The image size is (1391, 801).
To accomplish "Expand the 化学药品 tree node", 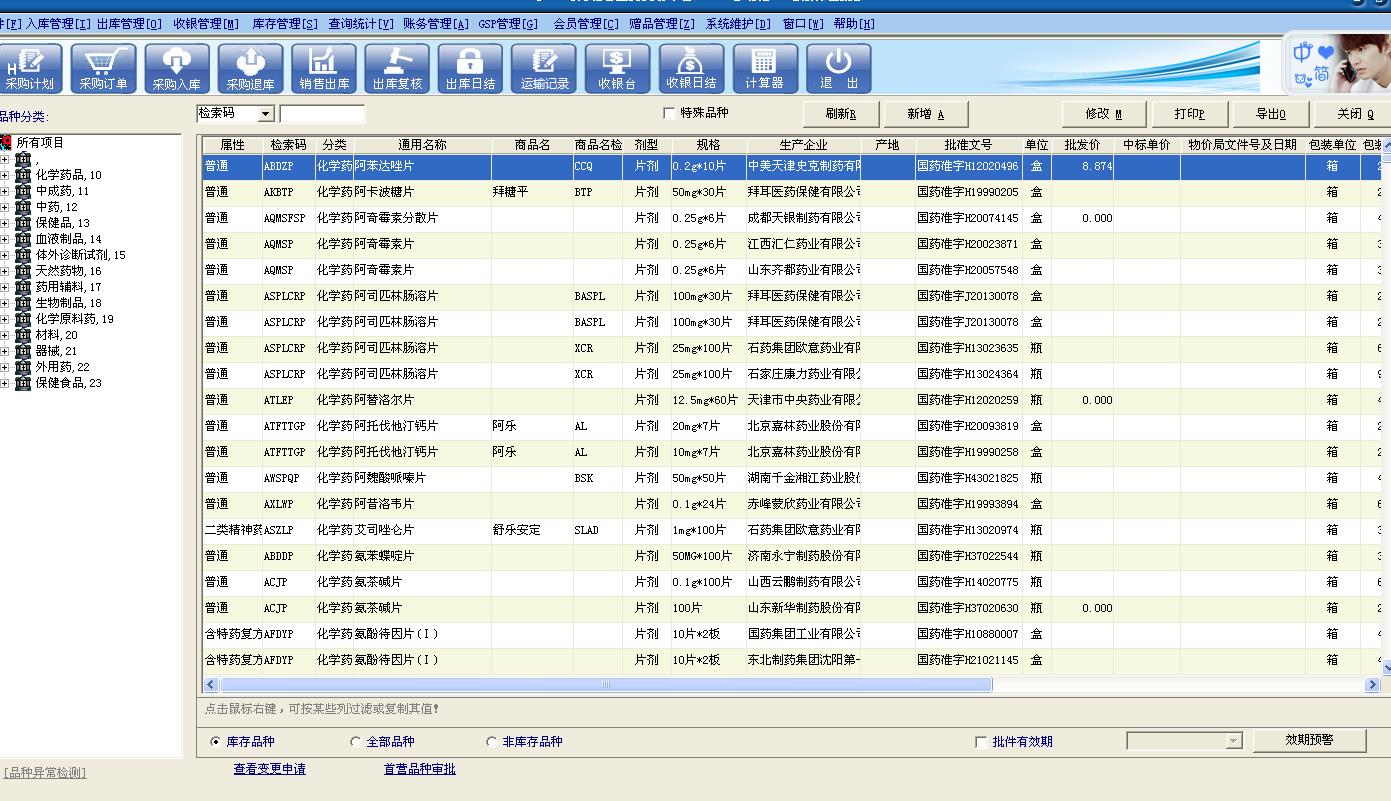I will coord(6,175).
